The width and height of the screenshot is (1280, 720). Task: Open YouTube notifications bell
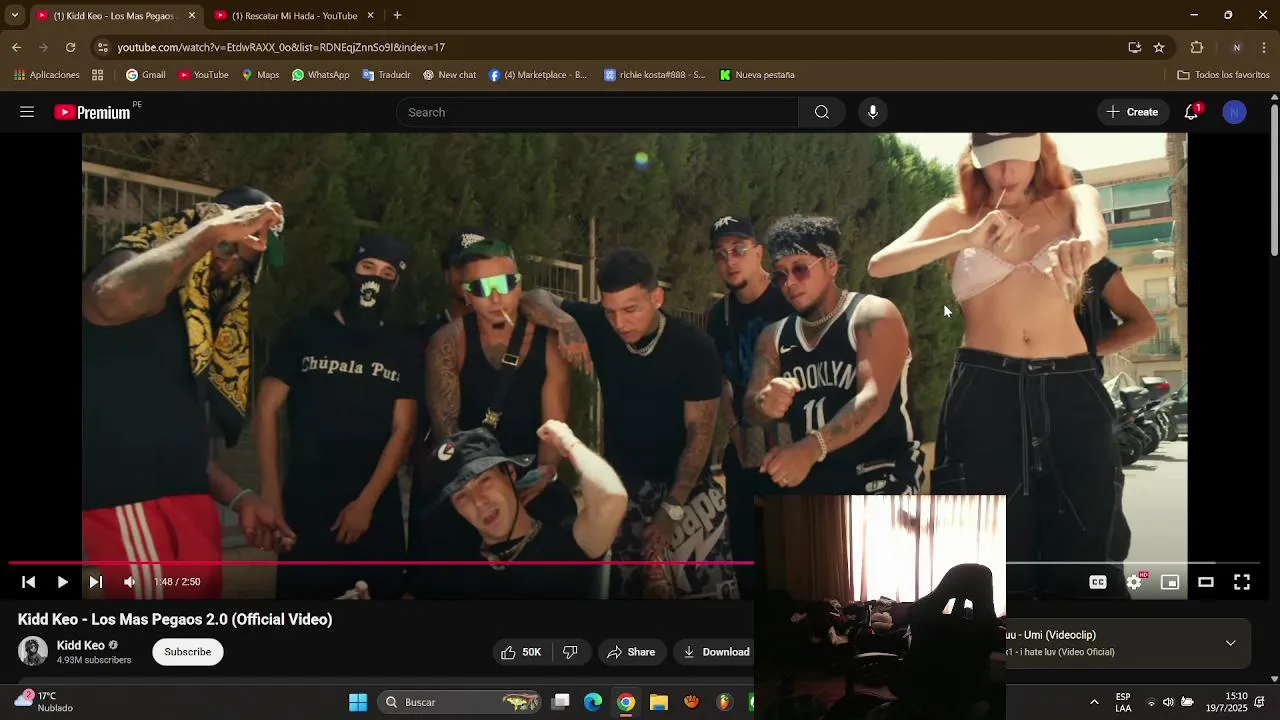pos(1191,112)
